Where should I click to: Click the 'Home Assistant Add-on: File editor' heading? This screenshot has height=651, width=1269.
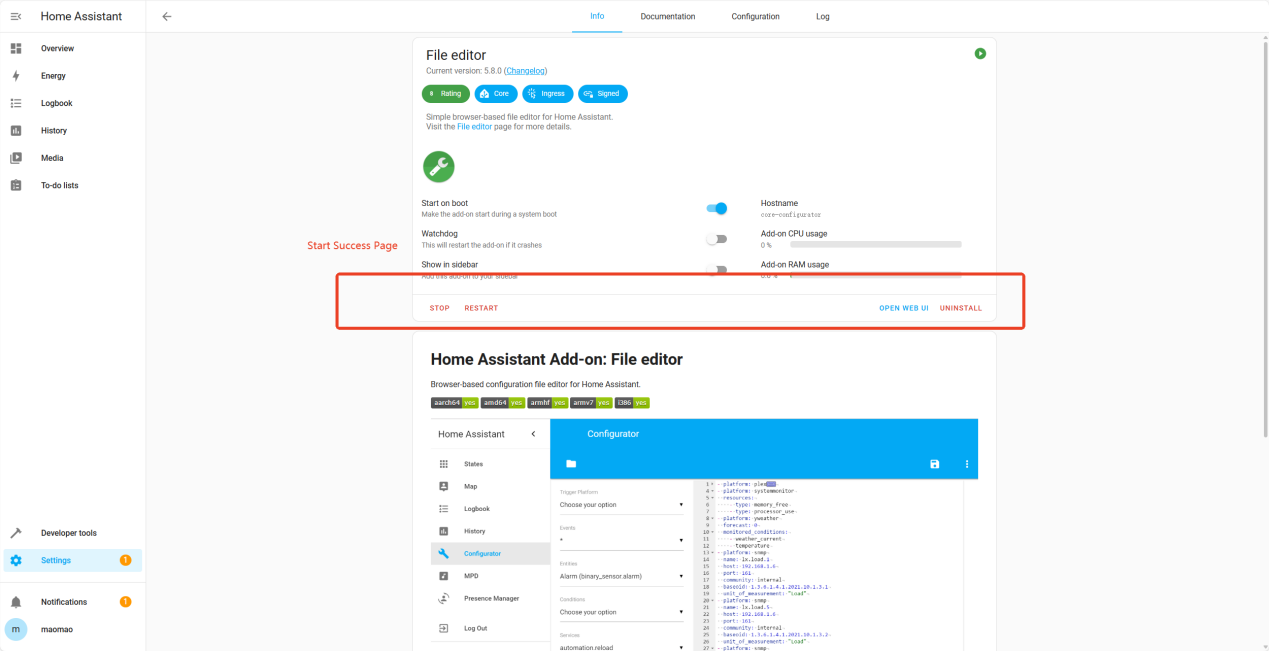click(557, 359)
